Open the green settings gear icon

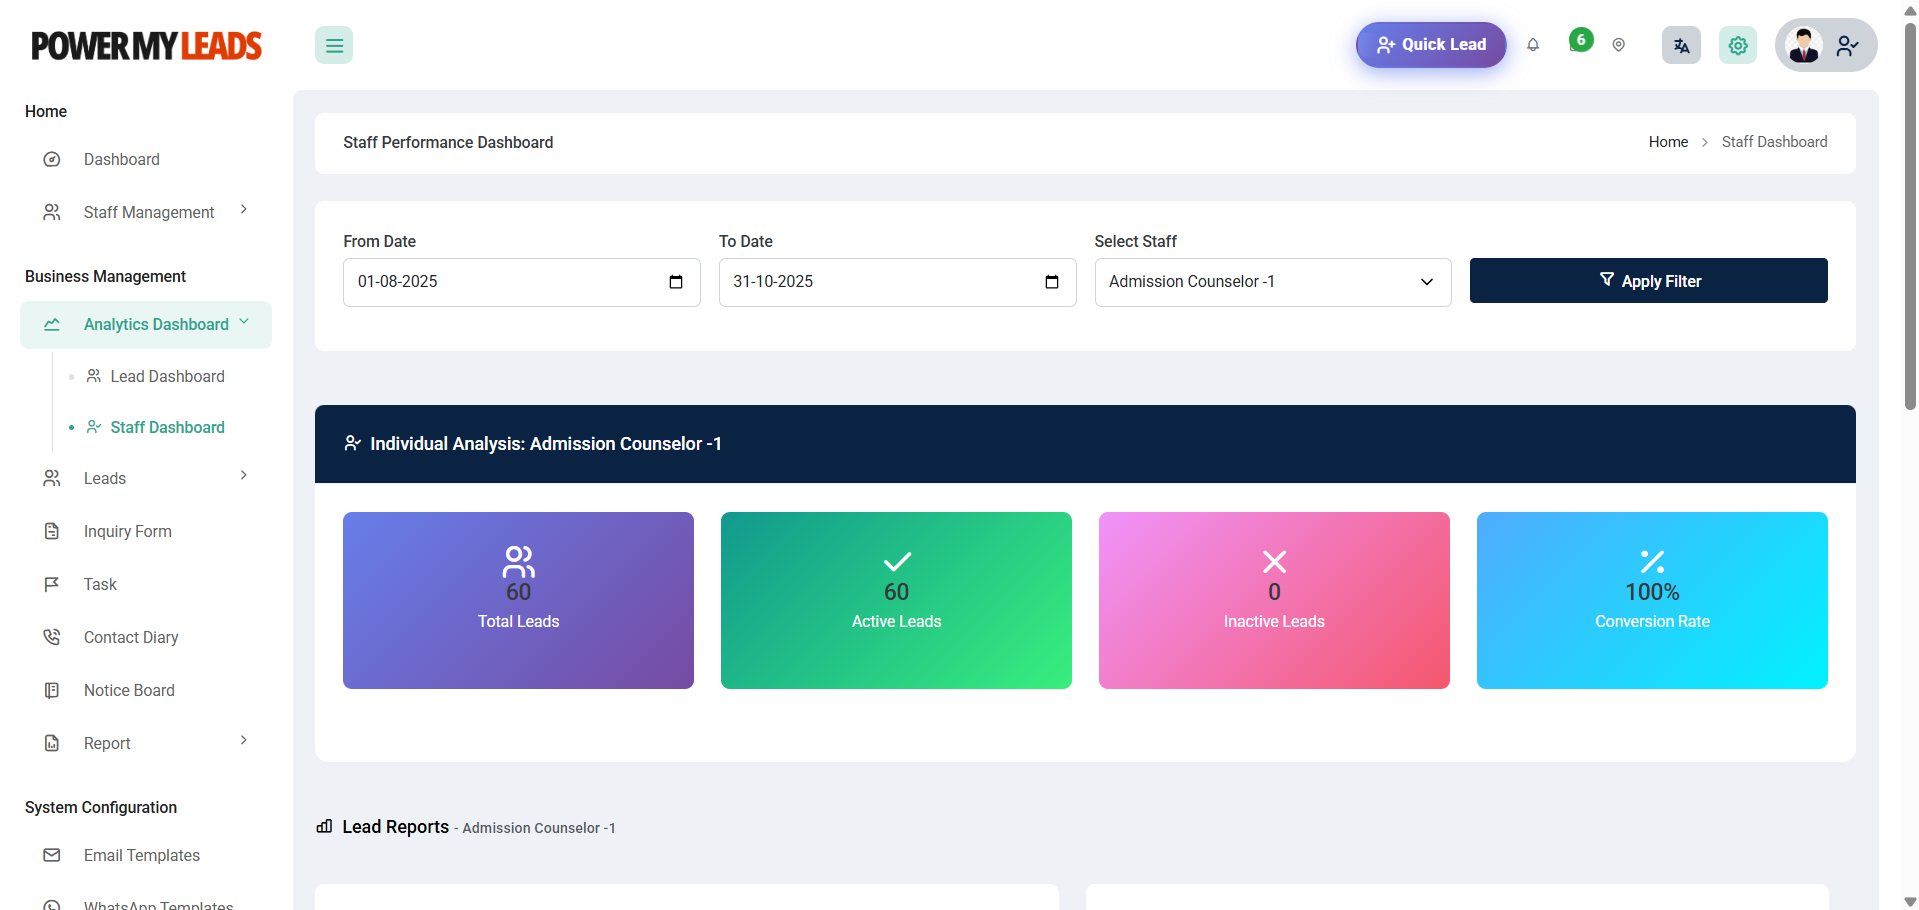pos(1738,45)
